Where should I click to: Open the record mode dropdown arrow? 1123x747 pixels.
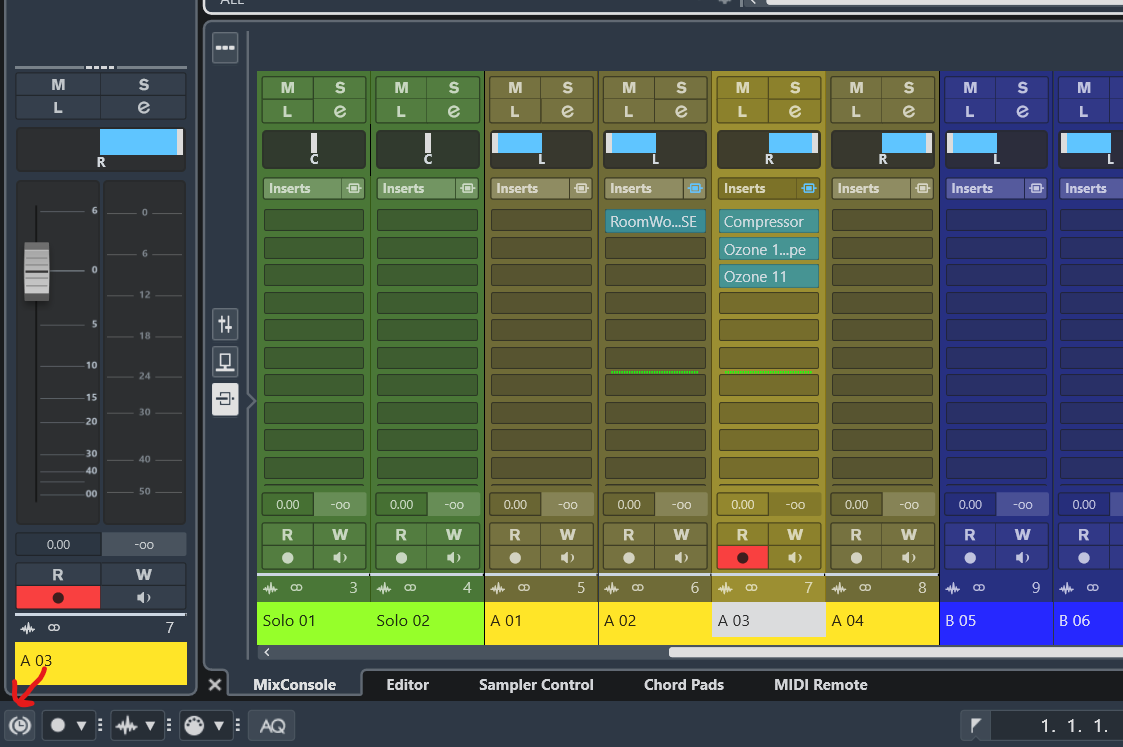pyautogui.click(x=82, y=725)
